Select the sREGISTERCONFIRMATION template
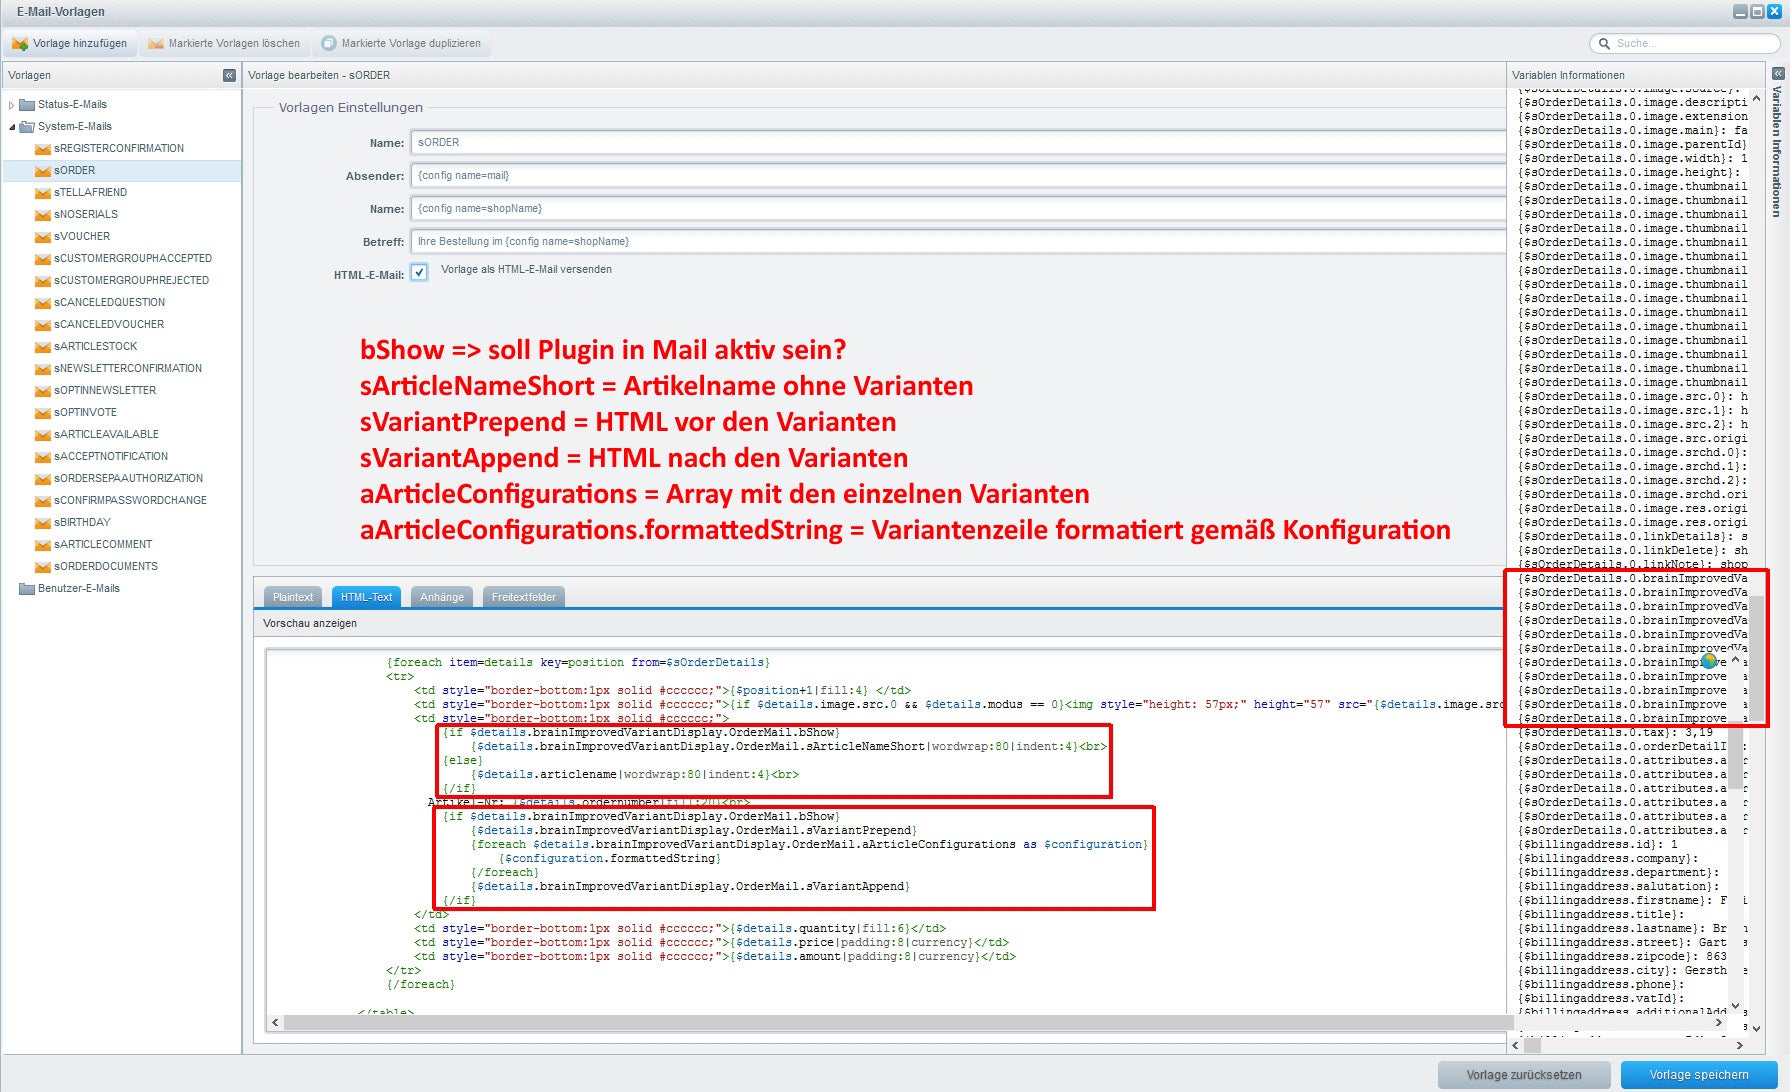 119,148
